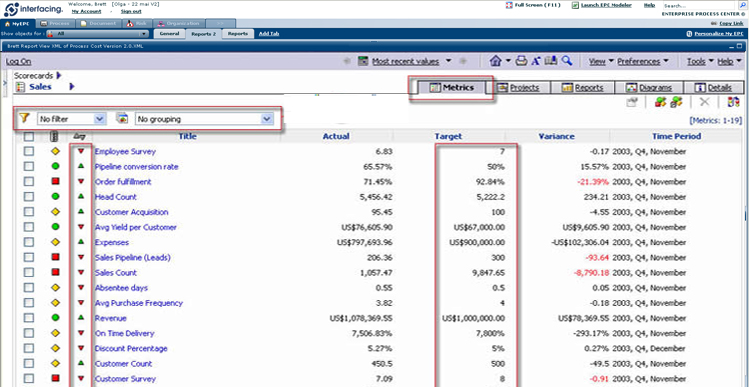The height and width of the screenshot is (387, 749).
Task: Open the General tab
Action: tap(170, 34)
